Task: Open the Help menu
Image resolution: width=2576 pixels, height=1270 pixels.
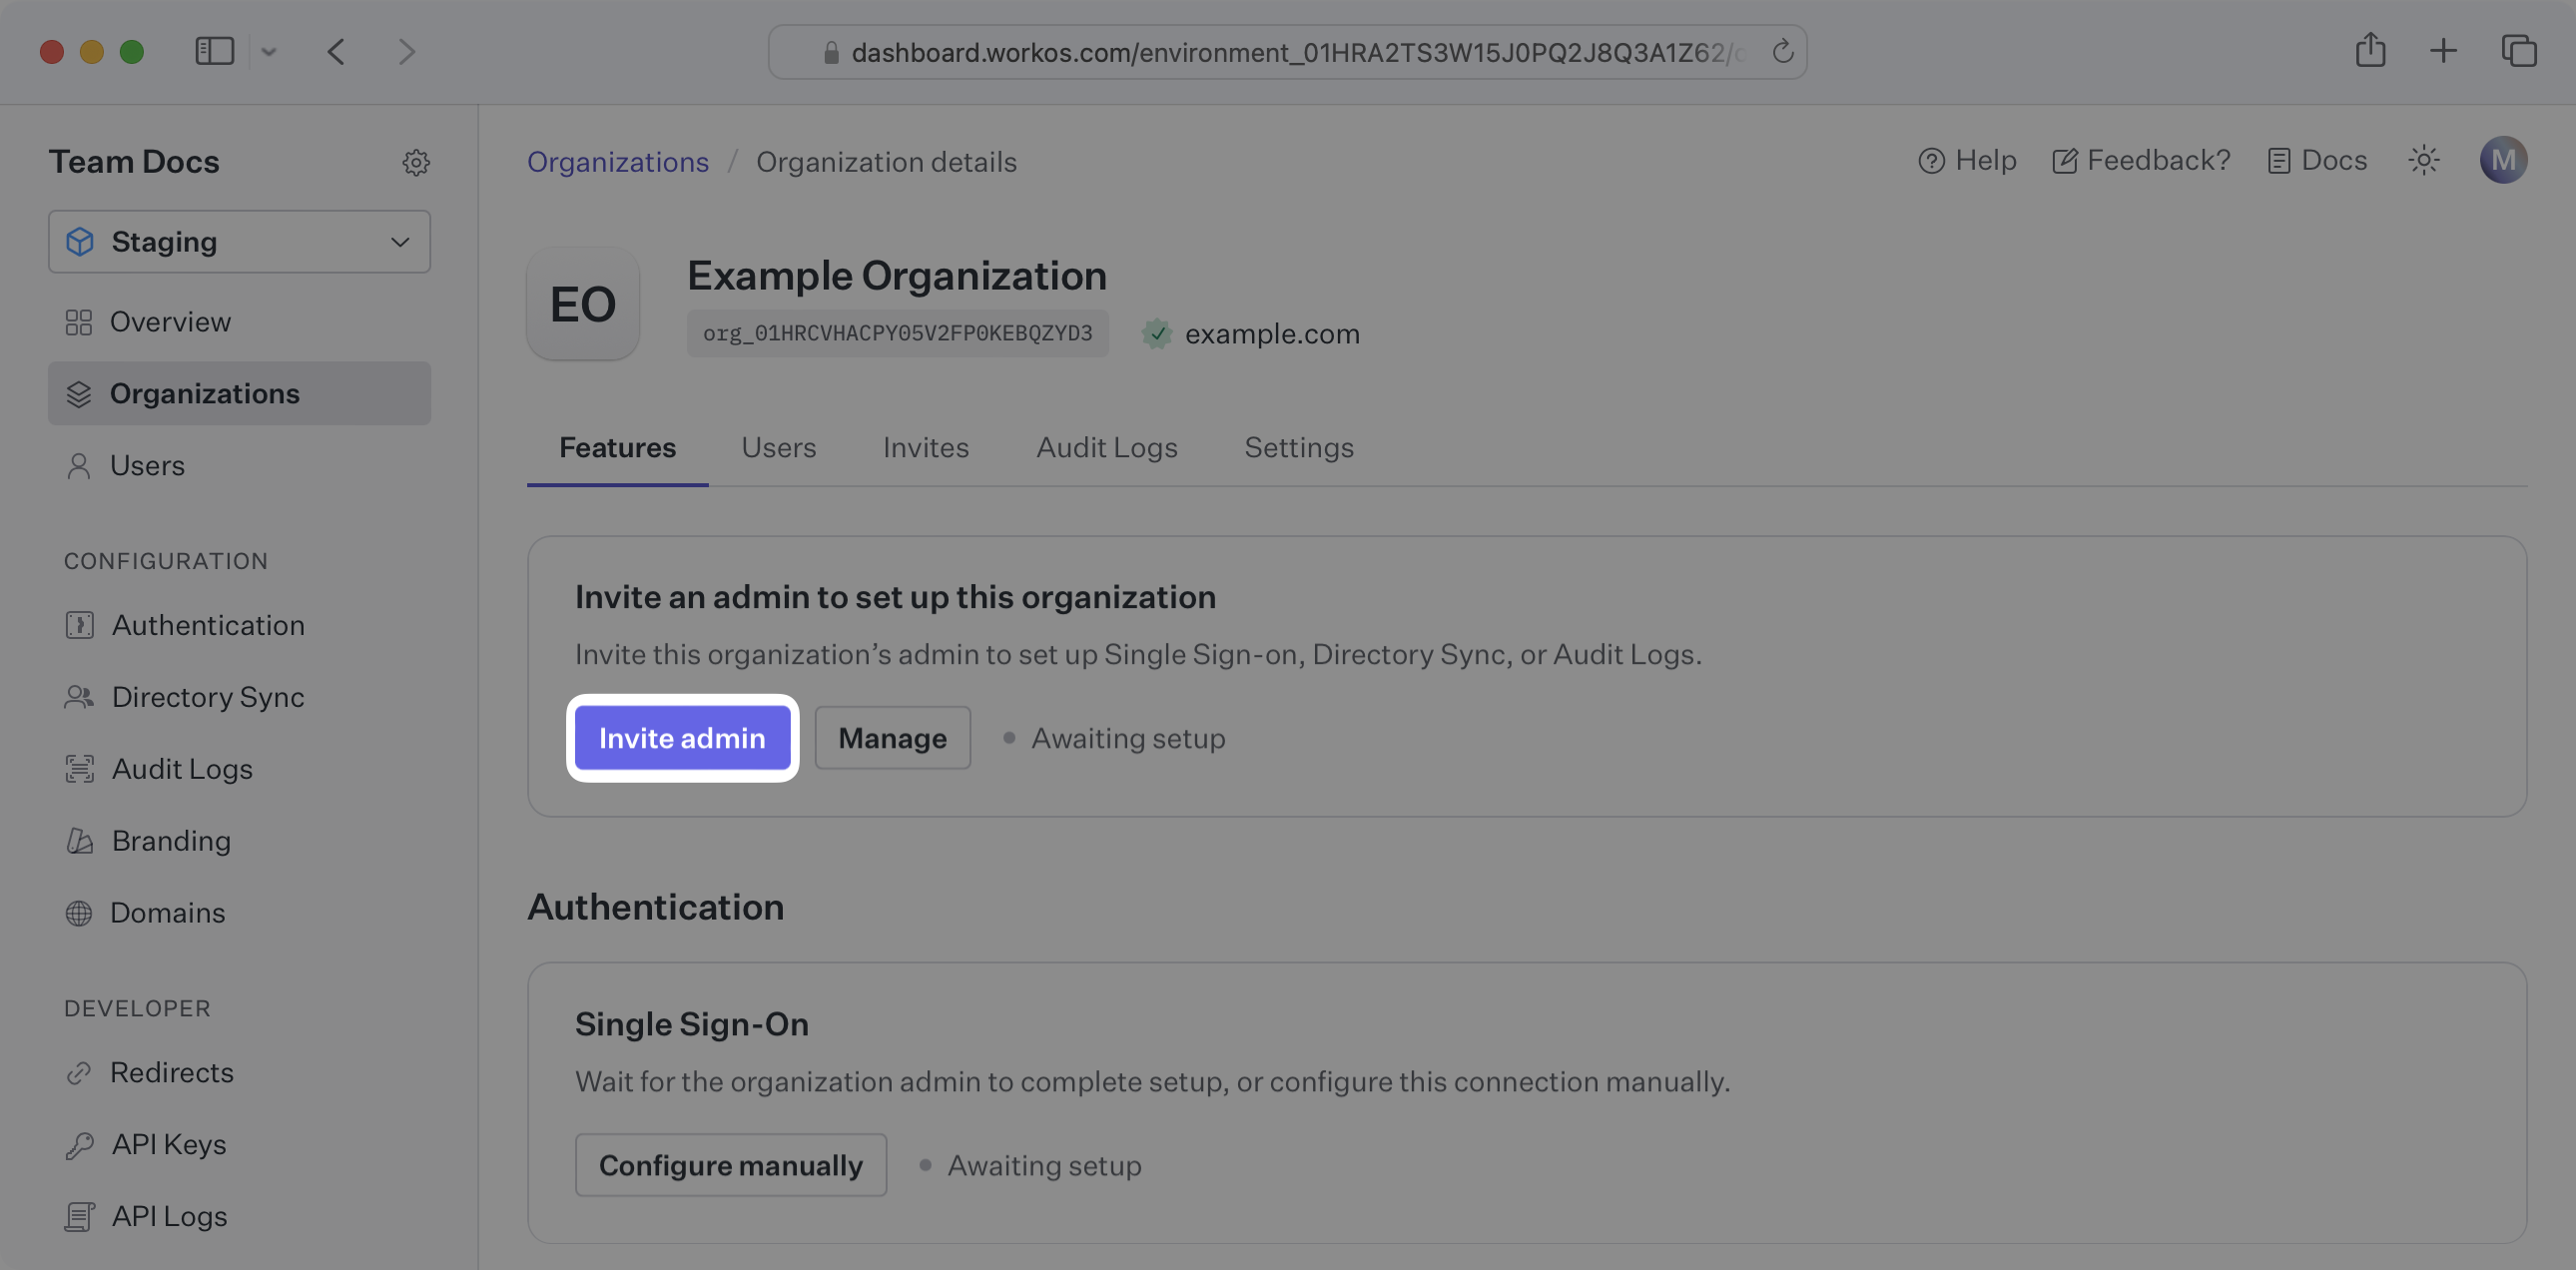Action: coord(1966,160)
